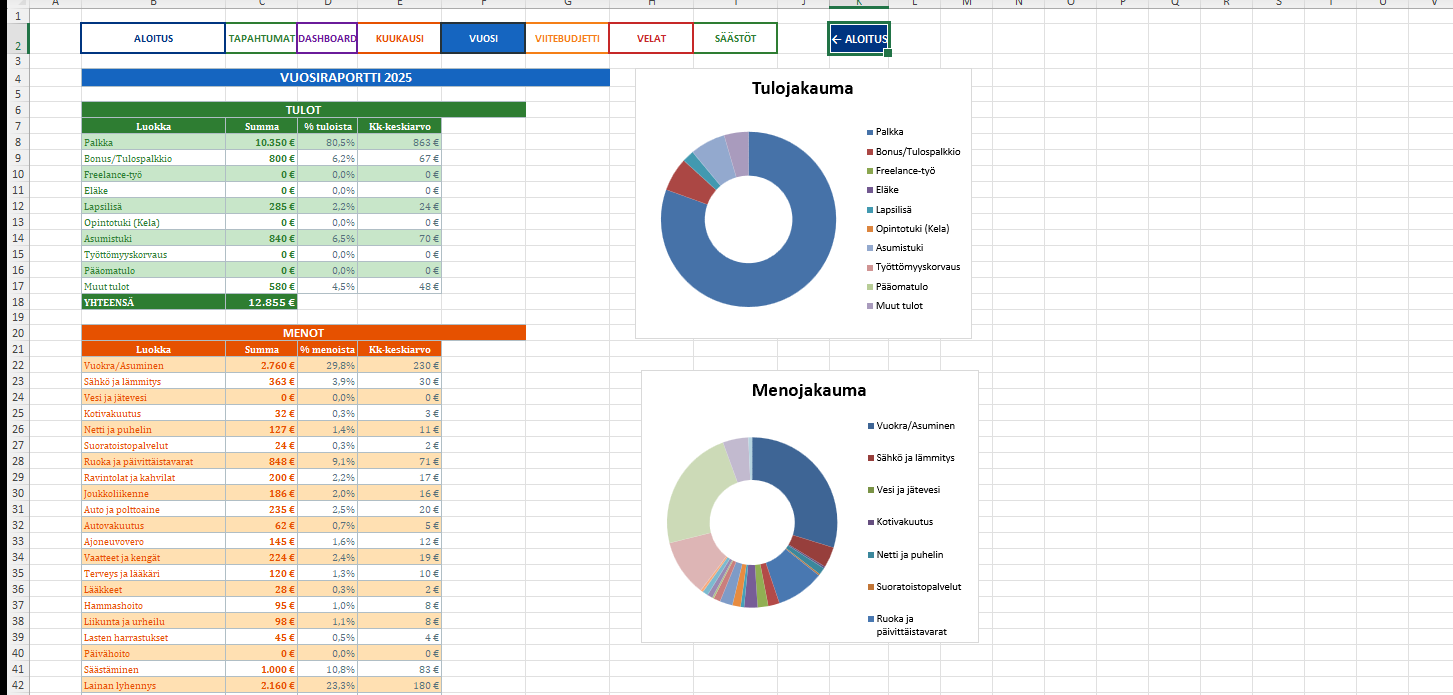Click the Asumistuki legend marker in Tulojakauma
The height and width of the screenshot is (695, 1453).
[x=870, y=248]
